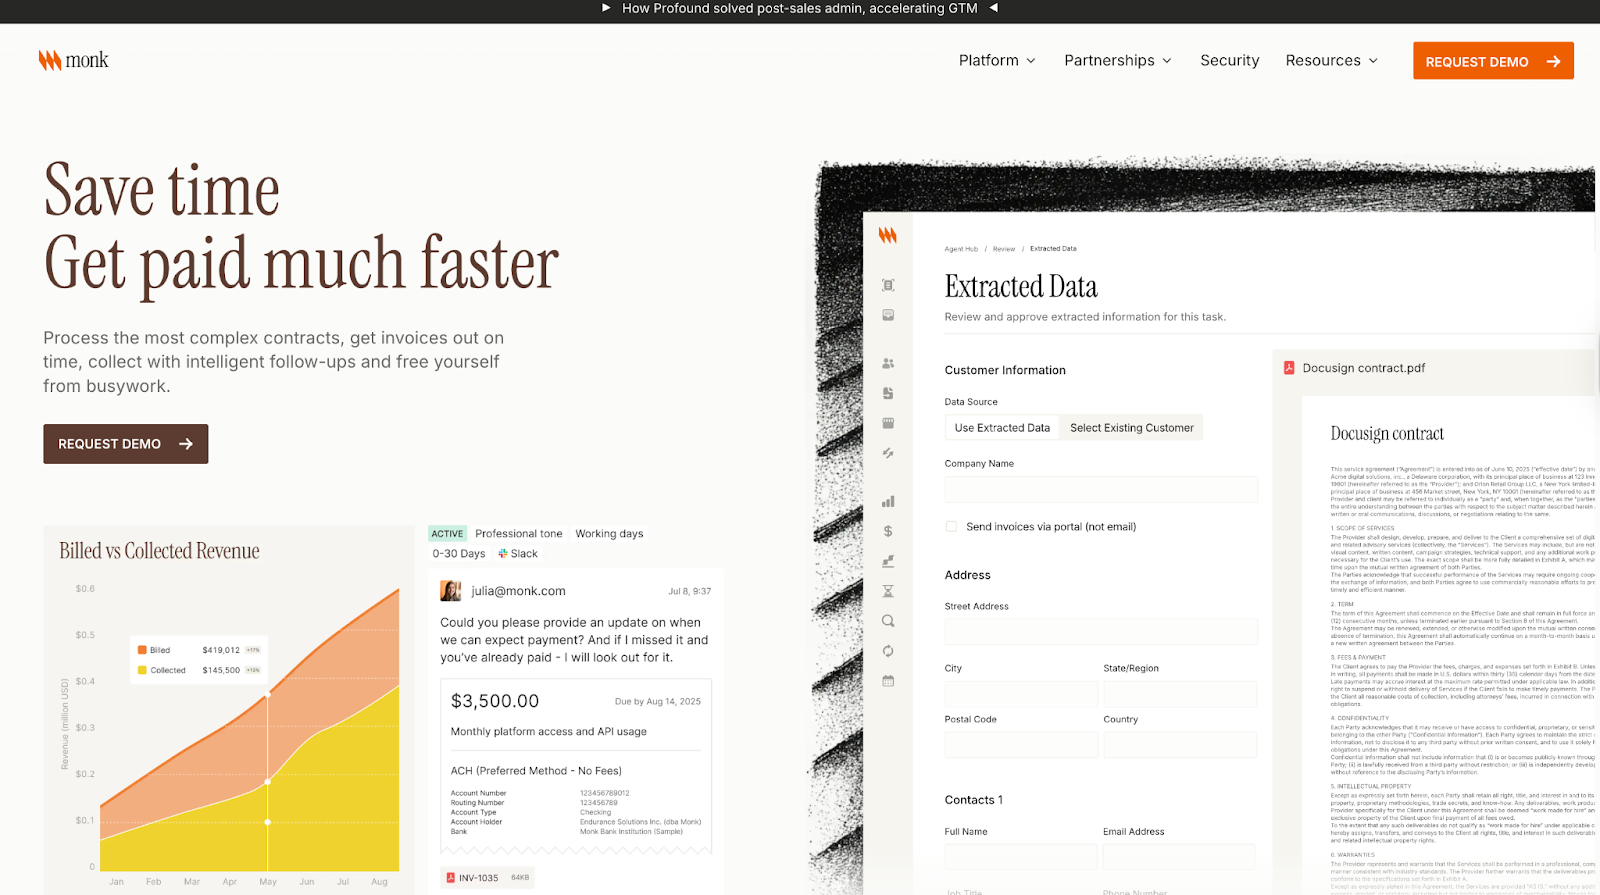The width and height of the screenshot is (1600, 895).
Task: Open the magnifier search icon in sidebar
Action: click(888, 621)
